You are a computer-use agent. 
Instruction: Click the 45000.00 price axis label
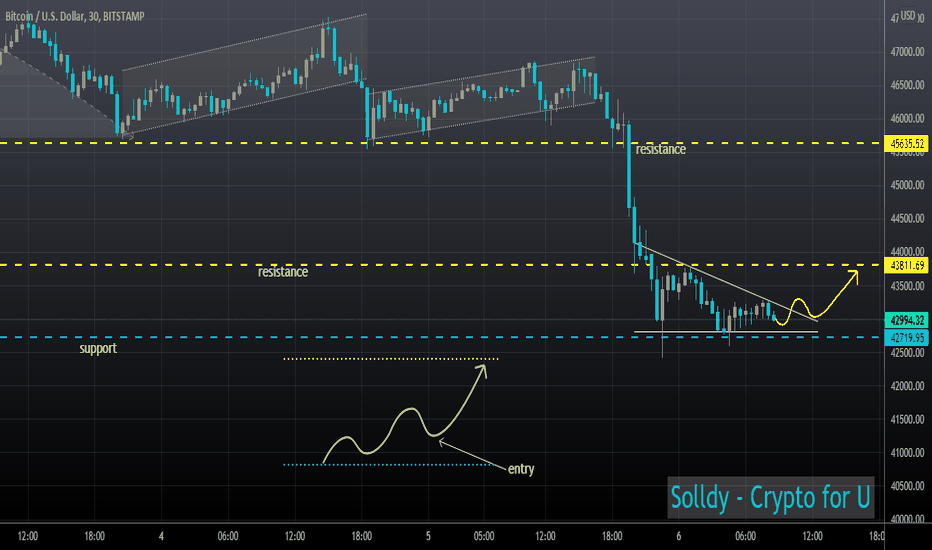[907, 186]
